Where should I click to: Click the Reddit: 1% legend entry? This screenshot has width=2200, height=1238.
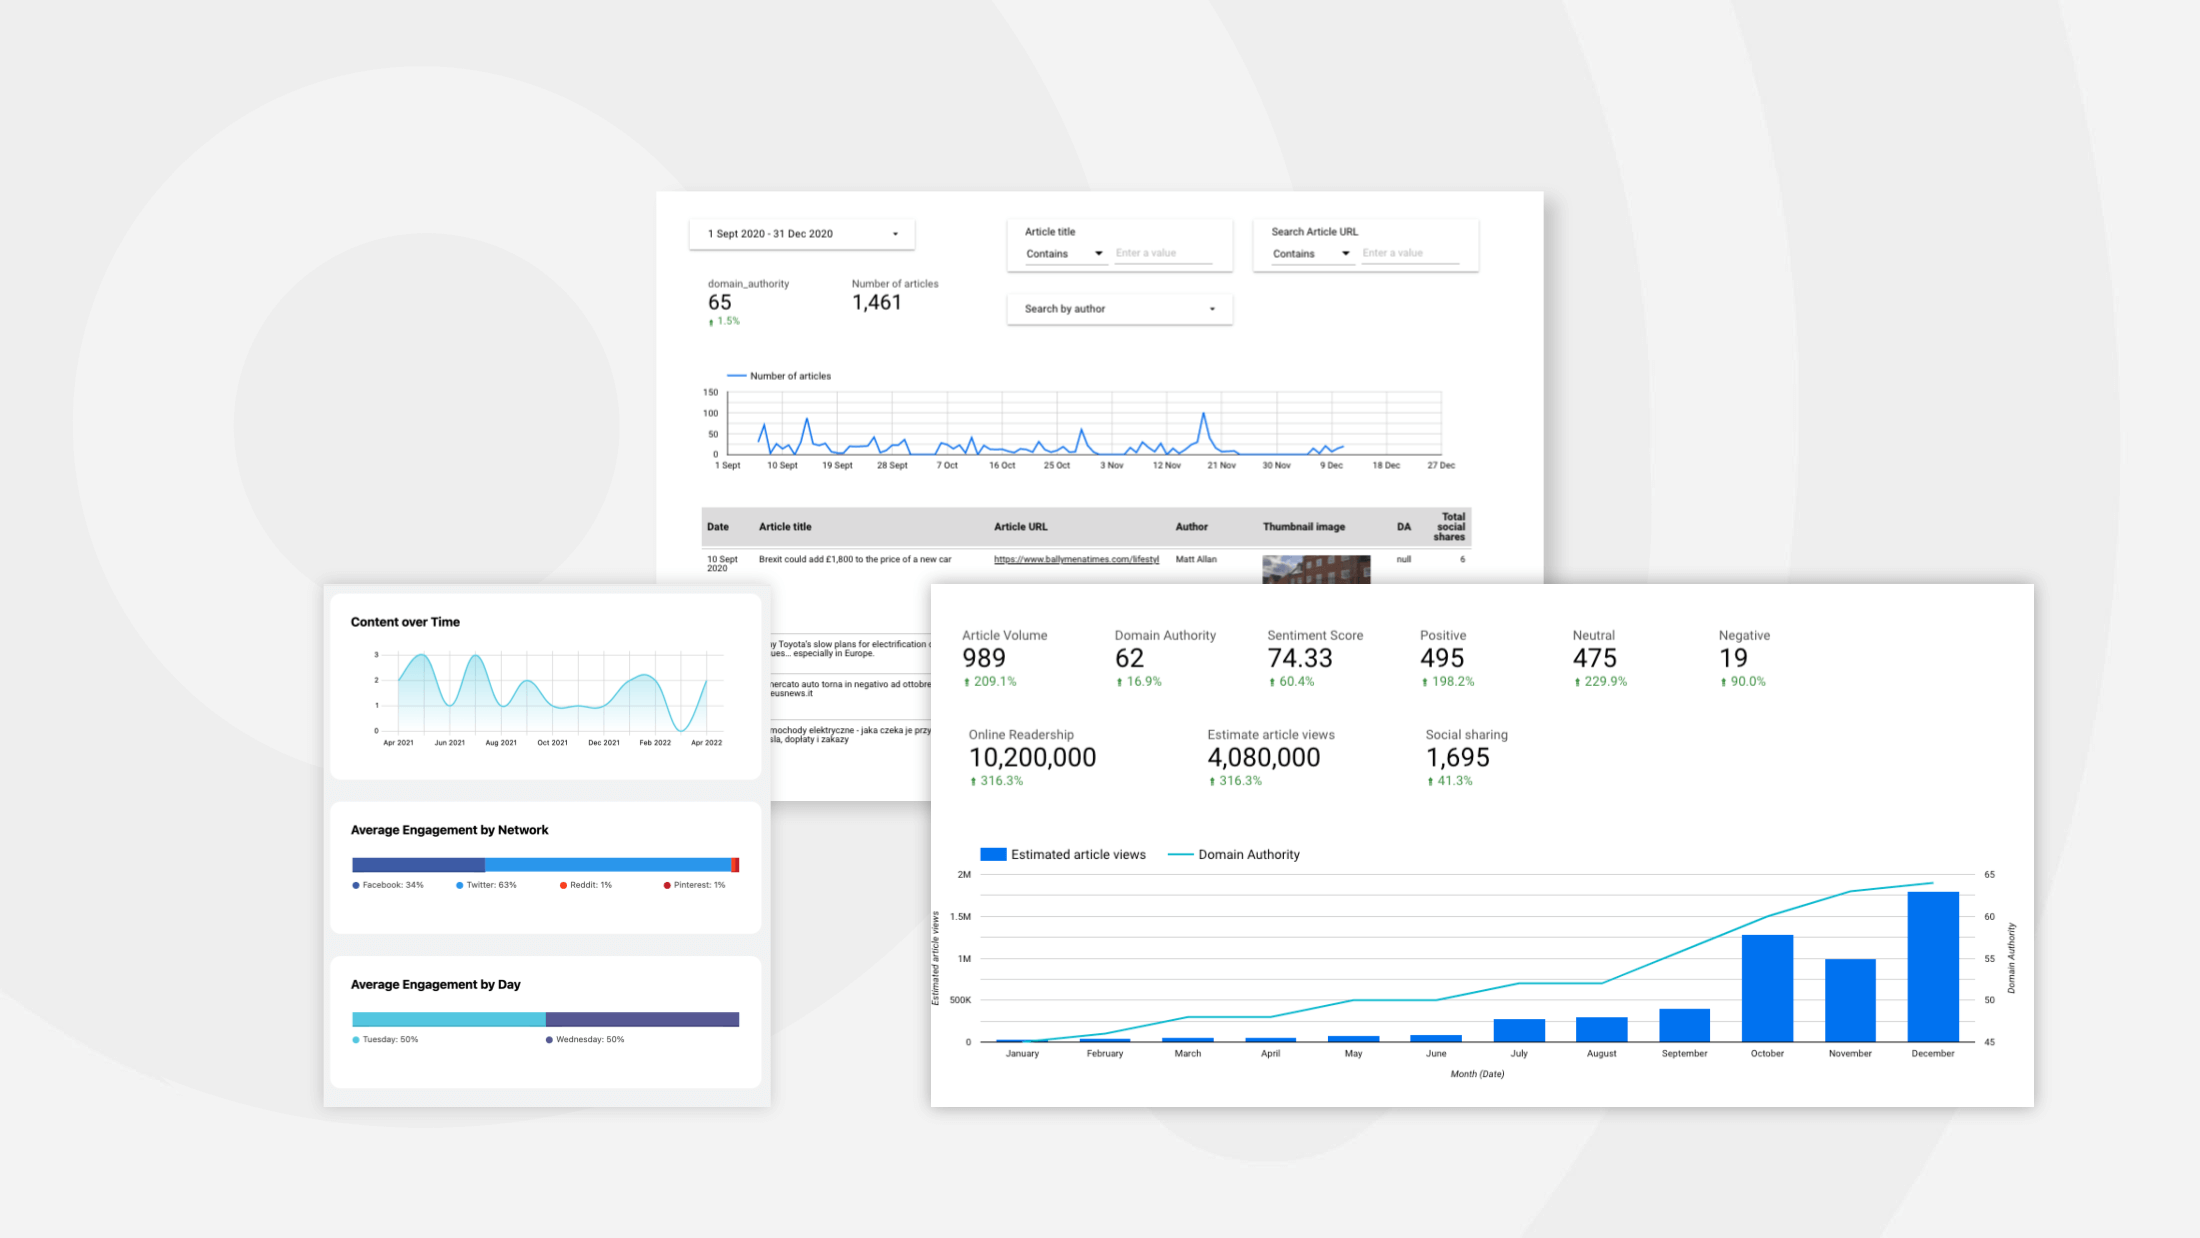[x=586, y=885]
